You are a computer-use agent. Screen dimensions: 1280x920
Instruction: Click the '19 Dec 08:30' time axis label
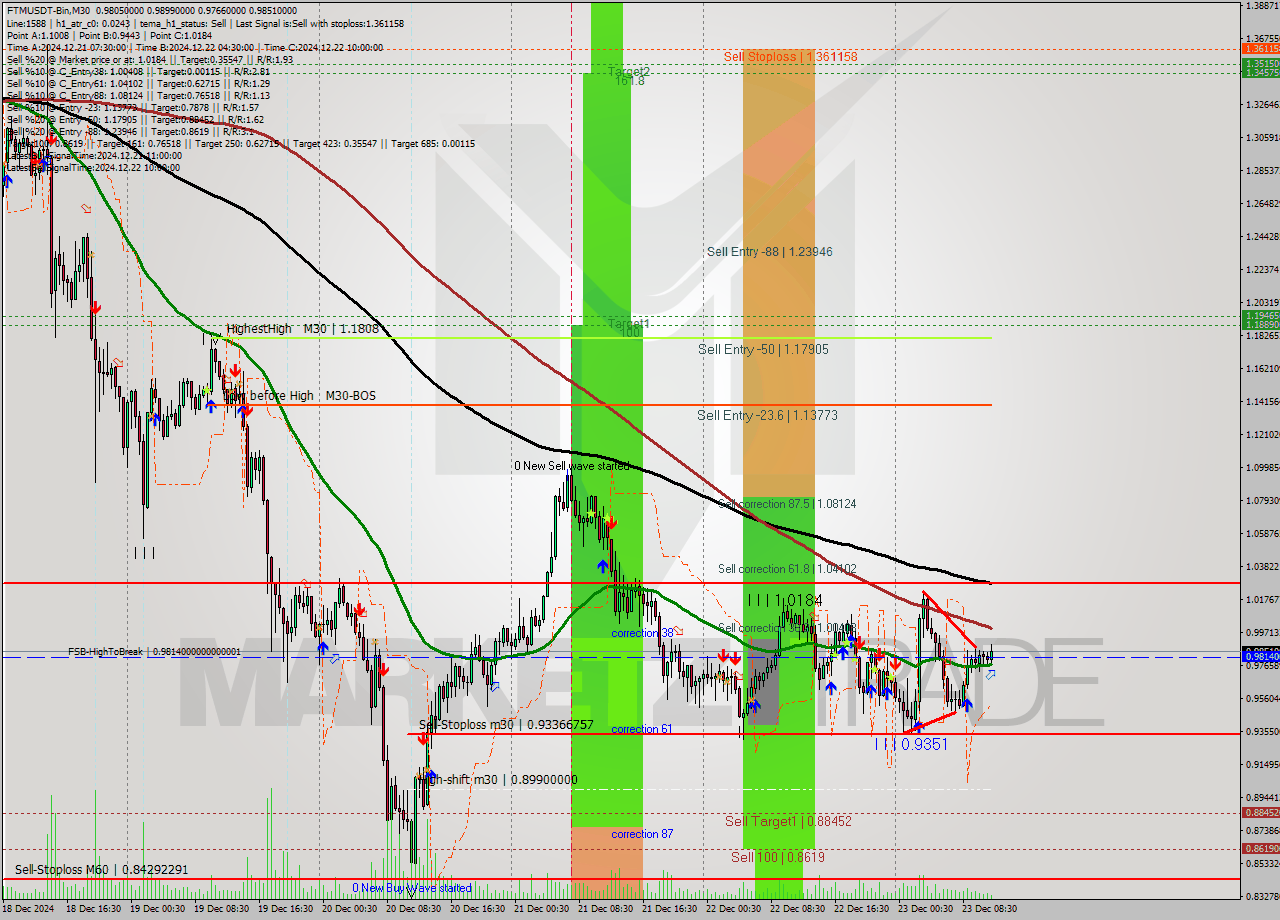tap(220, 909)
